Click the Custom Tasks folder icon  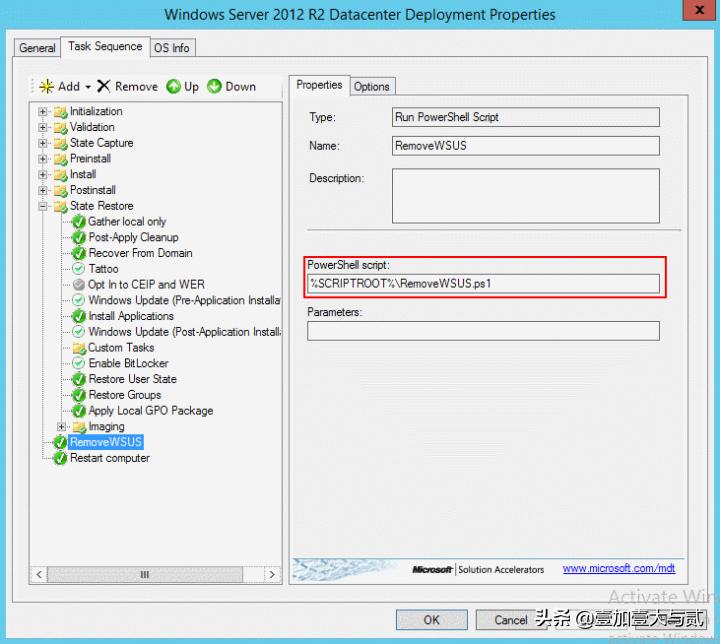[79, 348]
